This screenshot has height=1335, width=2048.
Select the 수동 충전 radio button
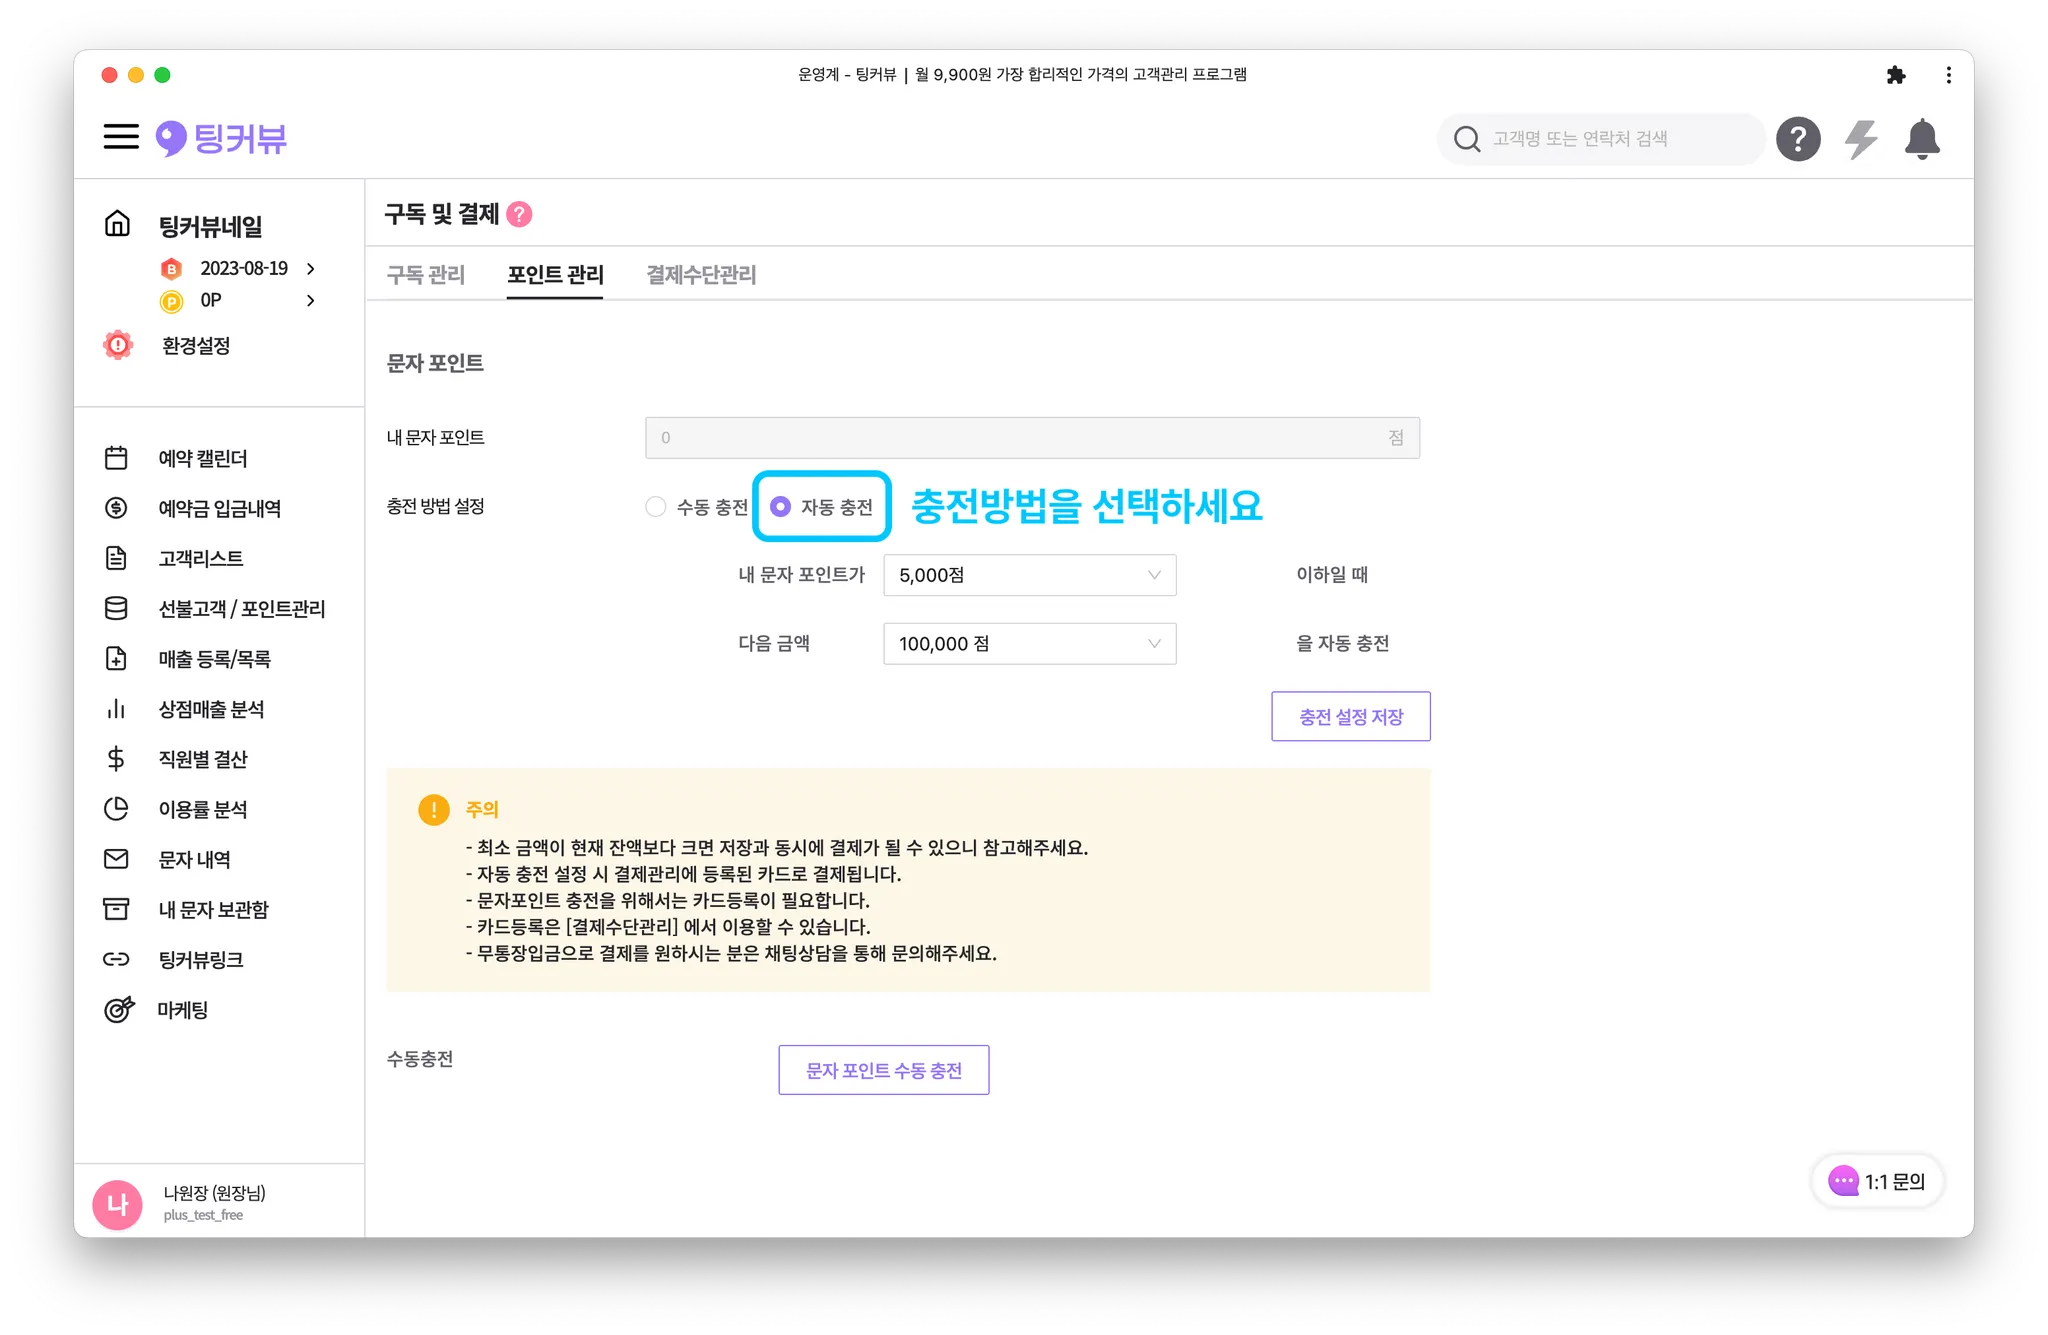point(656,507)
